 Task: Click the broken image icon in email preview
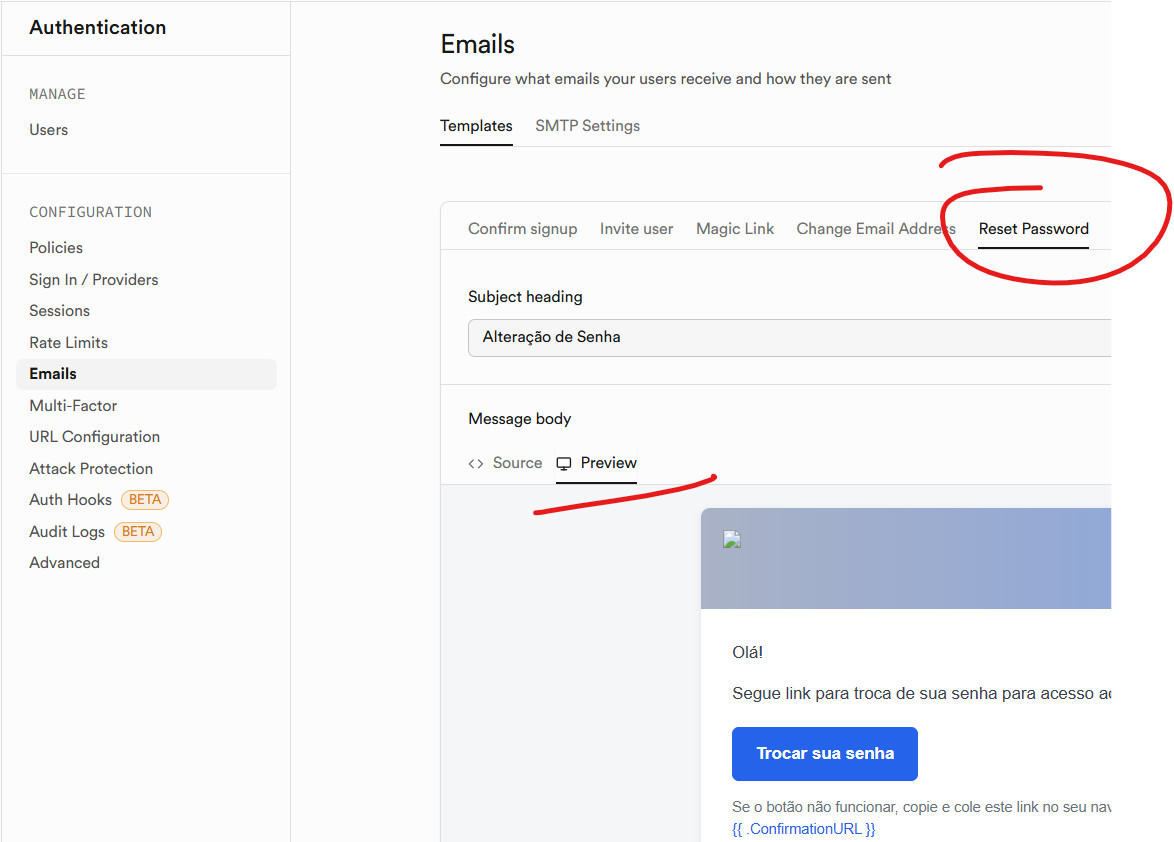732,540
